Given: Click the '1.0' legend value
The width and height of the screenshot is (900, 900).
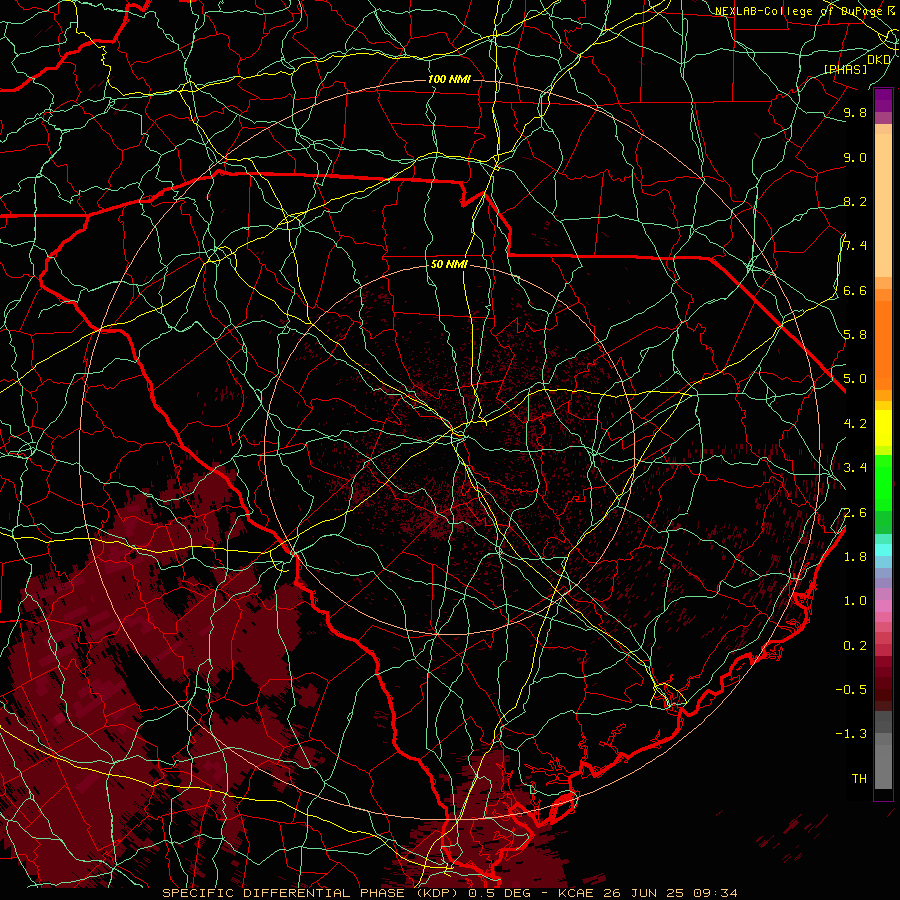Looking at the screenshot, I should tap(855, 601).
